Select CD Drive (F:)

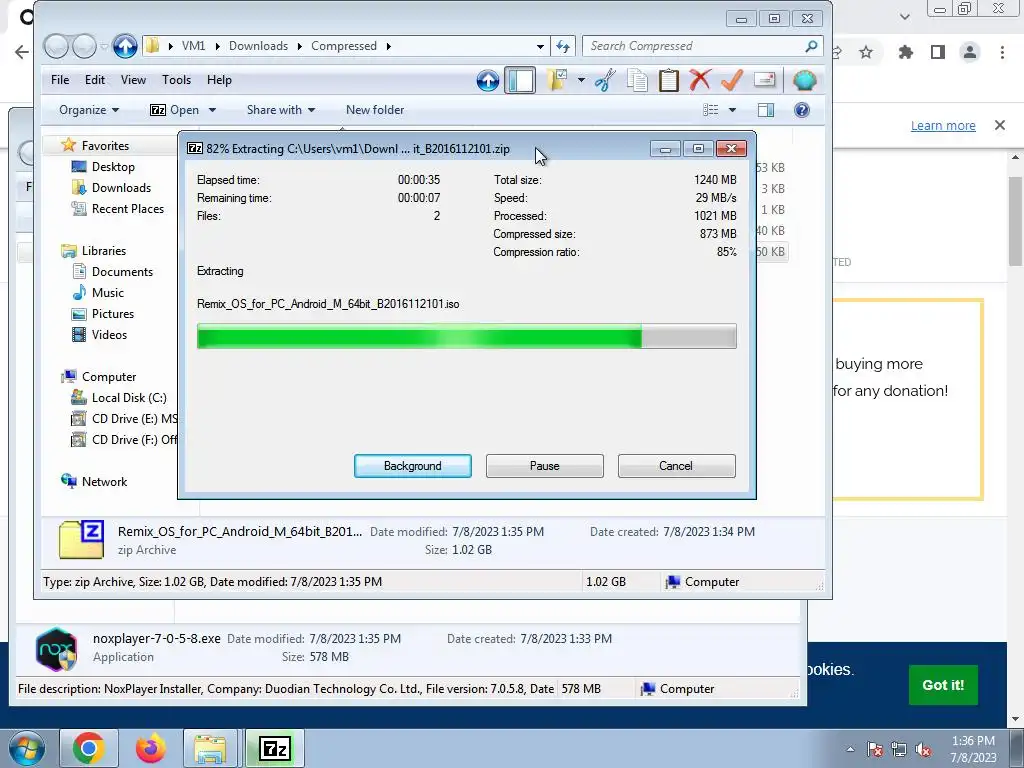point(124,440)
